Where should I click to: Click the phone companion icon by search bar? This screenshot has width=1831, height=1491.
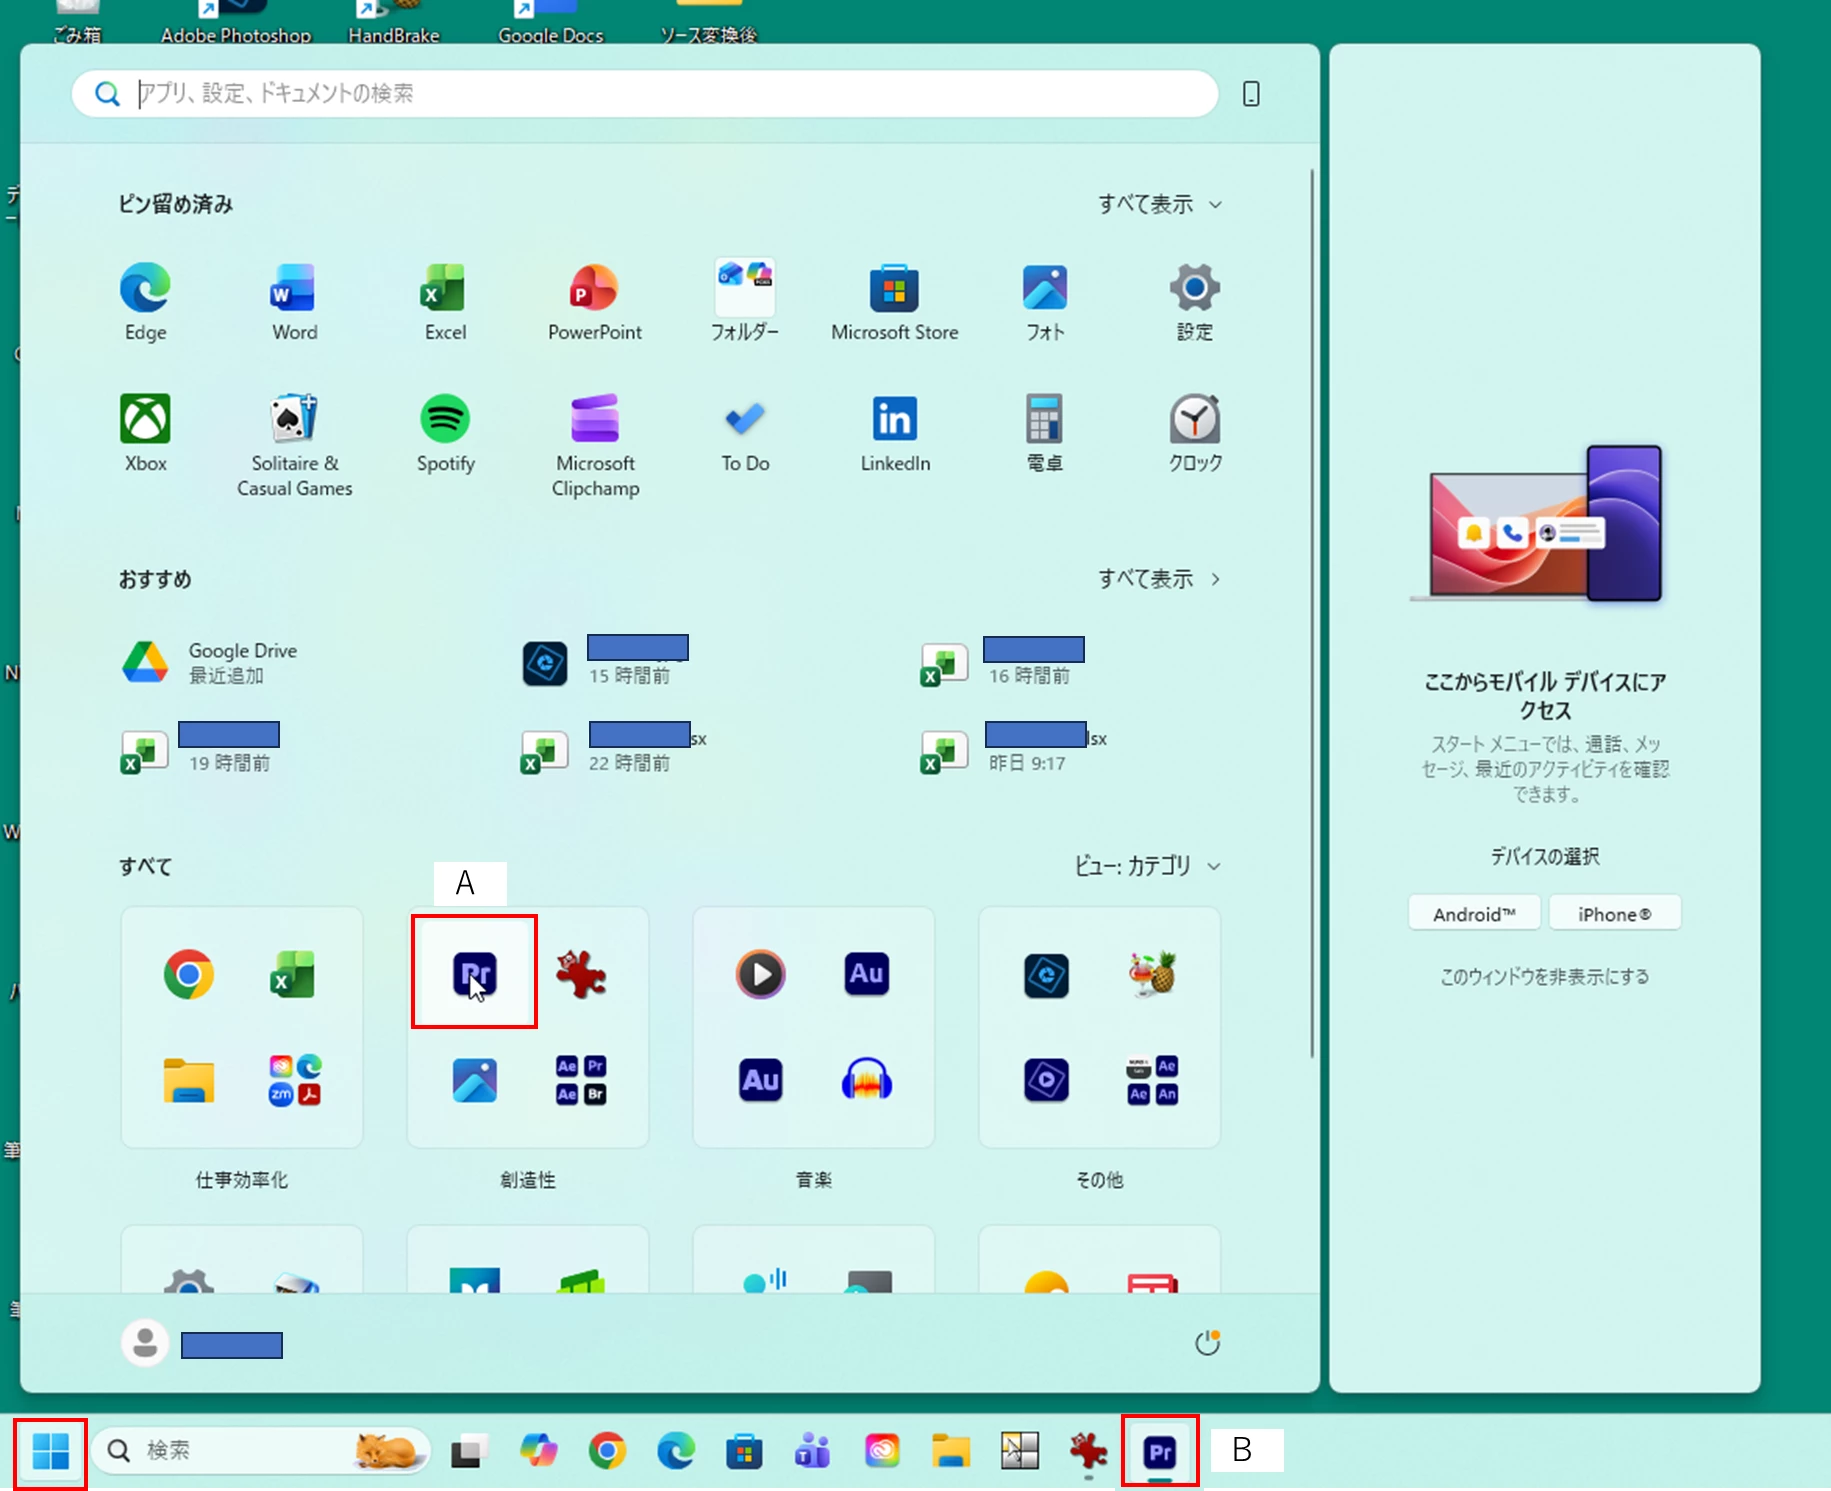click(x=1250, y=94)
